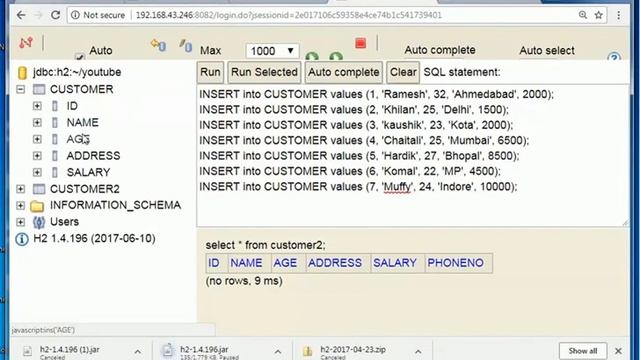Viewport: 640px width, 360px height.
Task: Click the Auto complete button
Action: coord(343,72)
